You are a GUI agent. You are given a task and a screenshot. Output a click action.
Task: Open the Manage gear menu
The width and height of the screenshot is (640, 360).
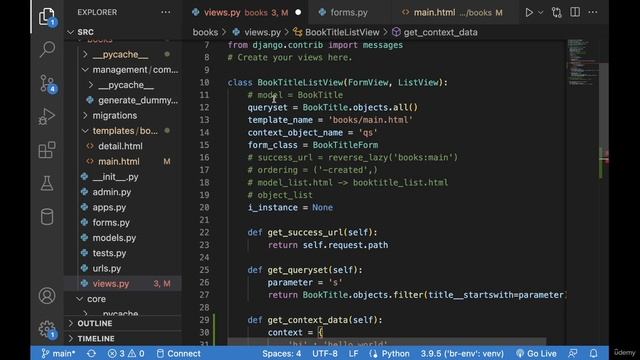pos(47,329)
